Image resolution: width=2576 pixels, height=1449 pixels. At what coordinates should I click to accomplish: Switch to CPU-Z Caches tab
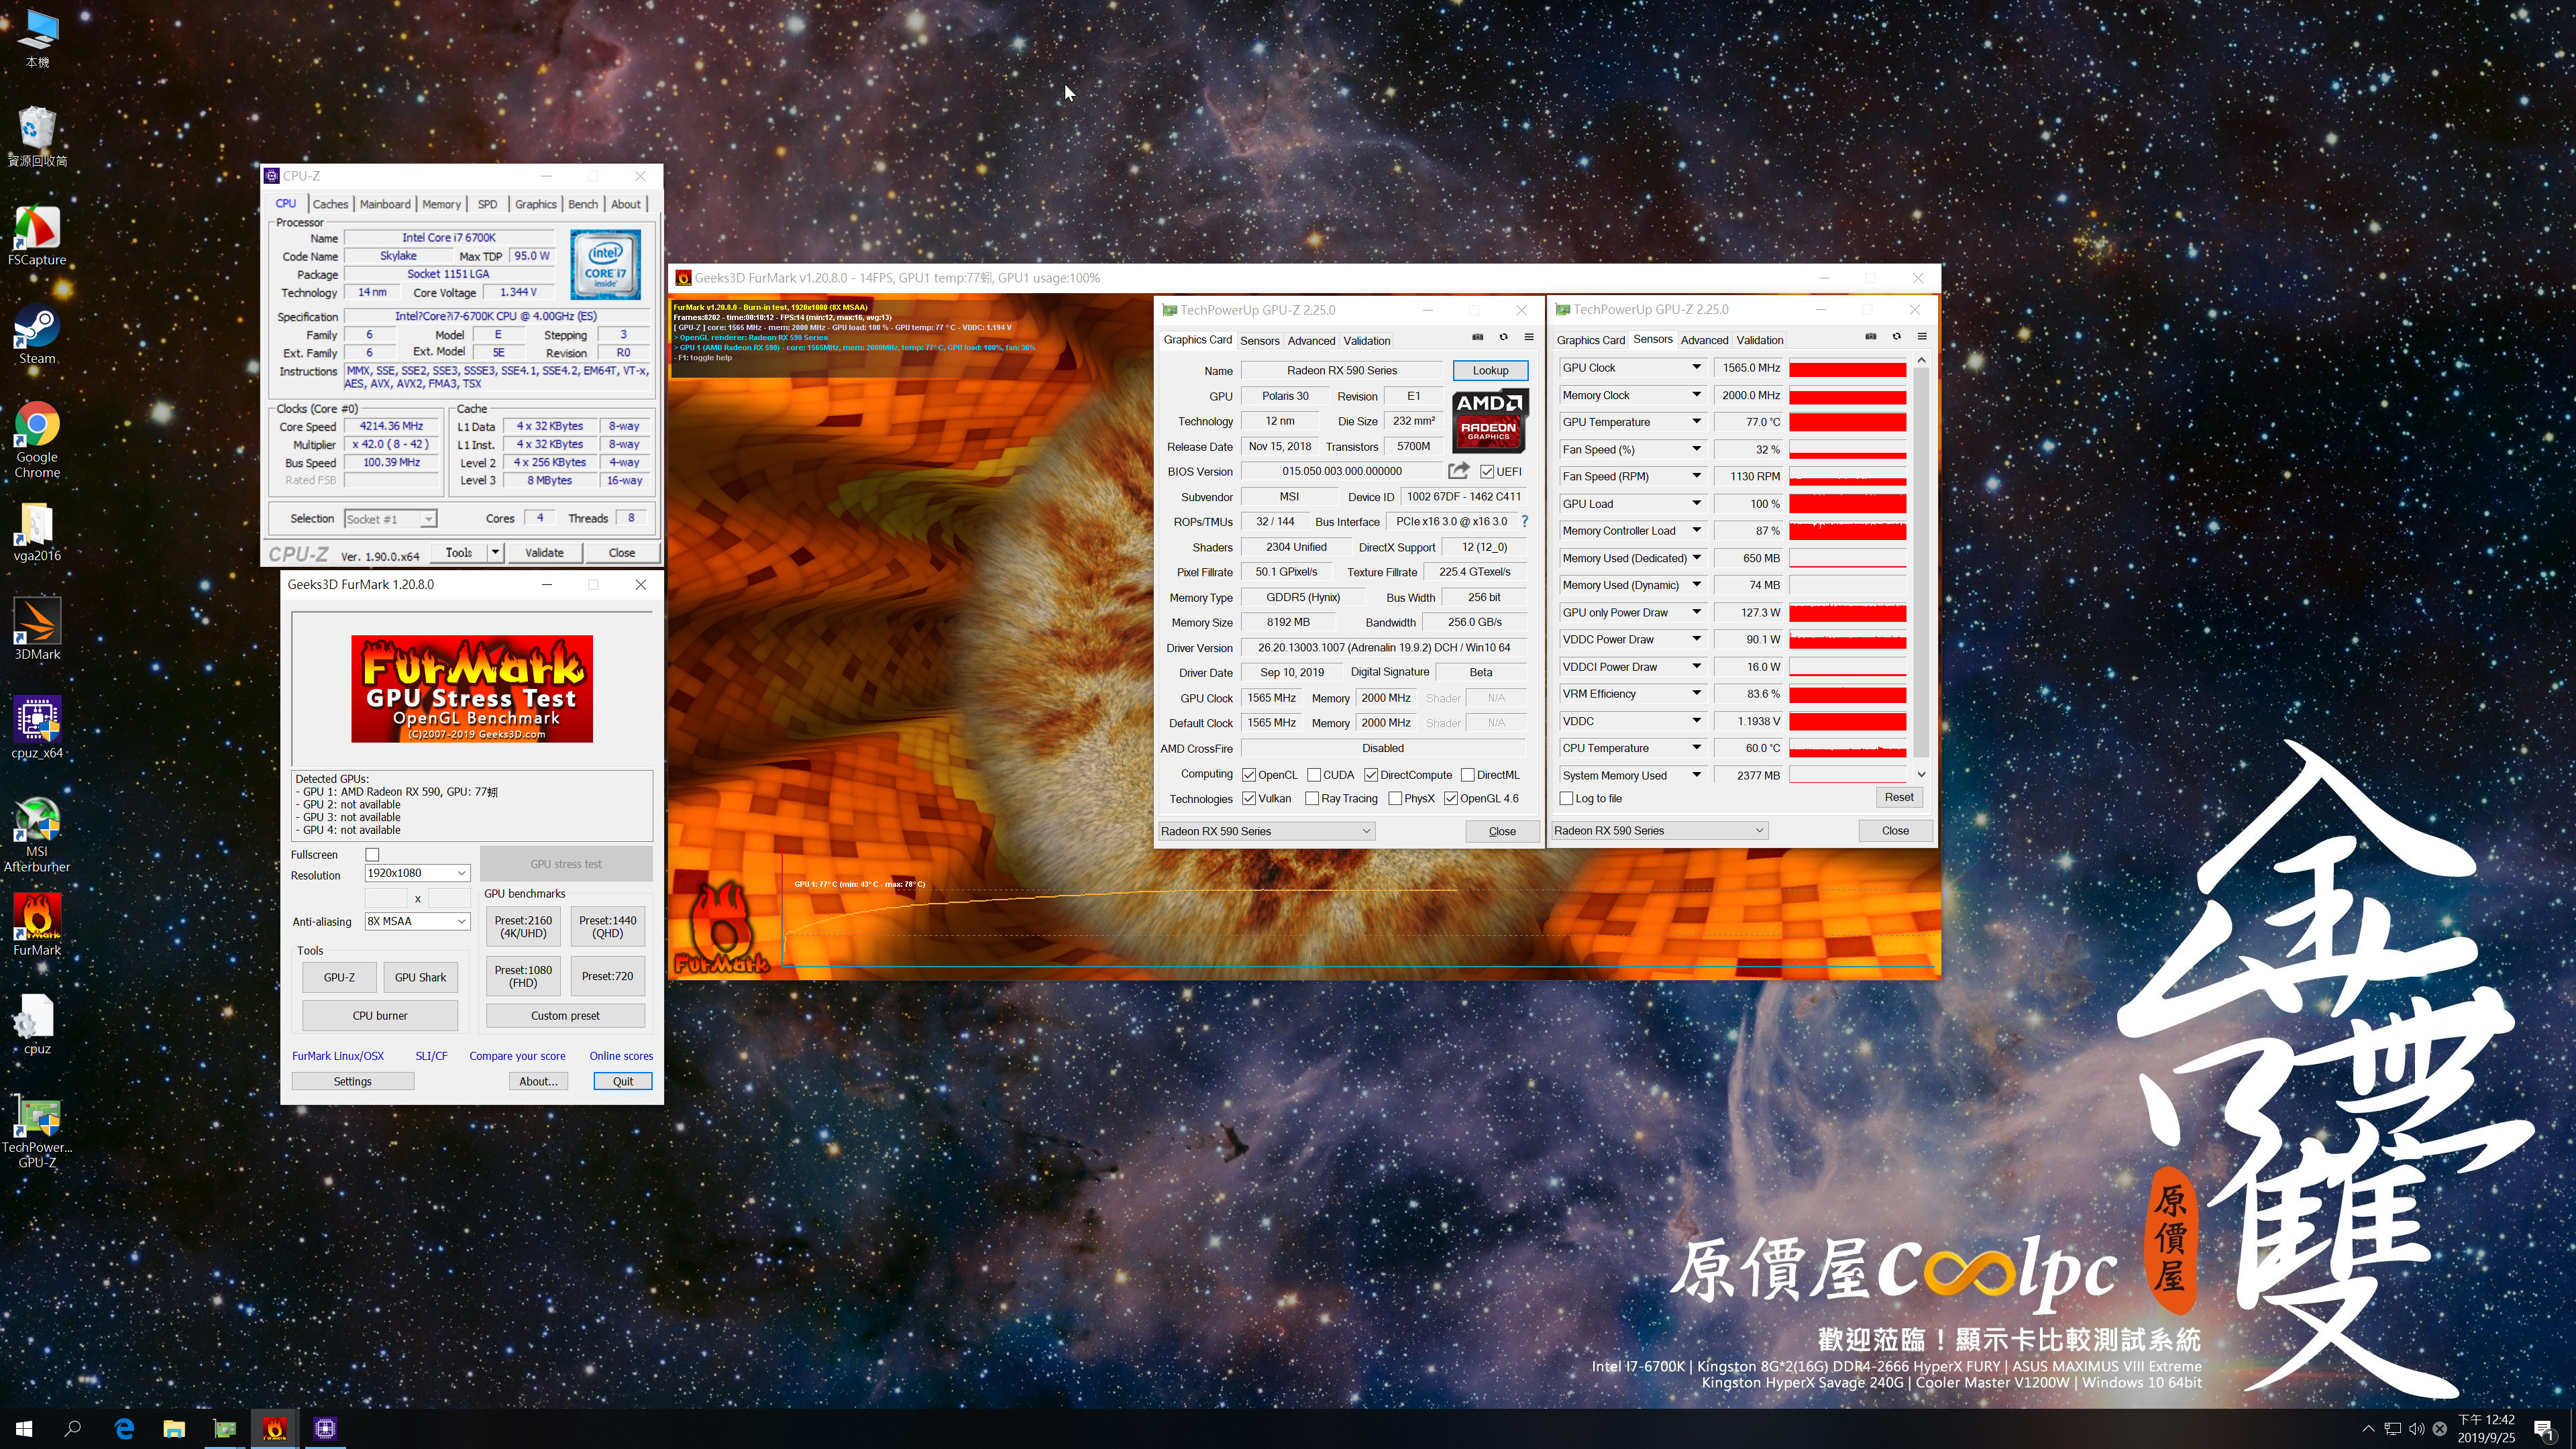pos(330,204)
